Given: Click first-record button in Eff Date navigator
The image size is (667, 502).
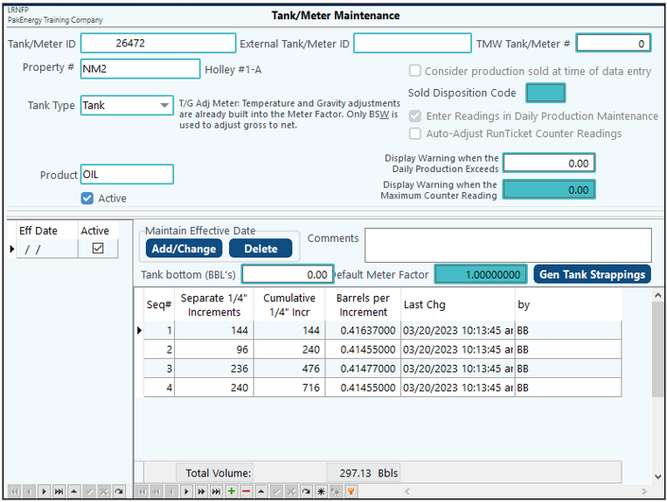Looking at the screenshot, I should [x=14, y=491].
